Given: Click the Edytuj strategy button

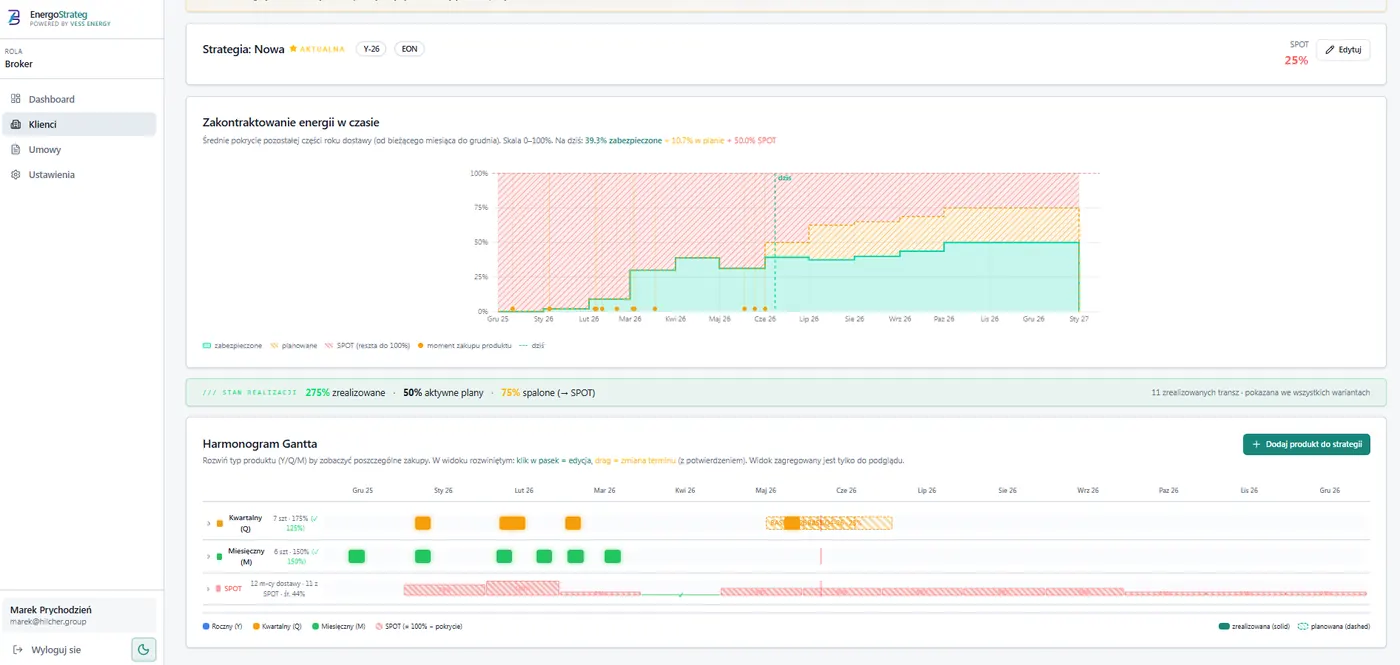Looking at the screenshot, I should pyautogui.click(x=1343, y=49).
